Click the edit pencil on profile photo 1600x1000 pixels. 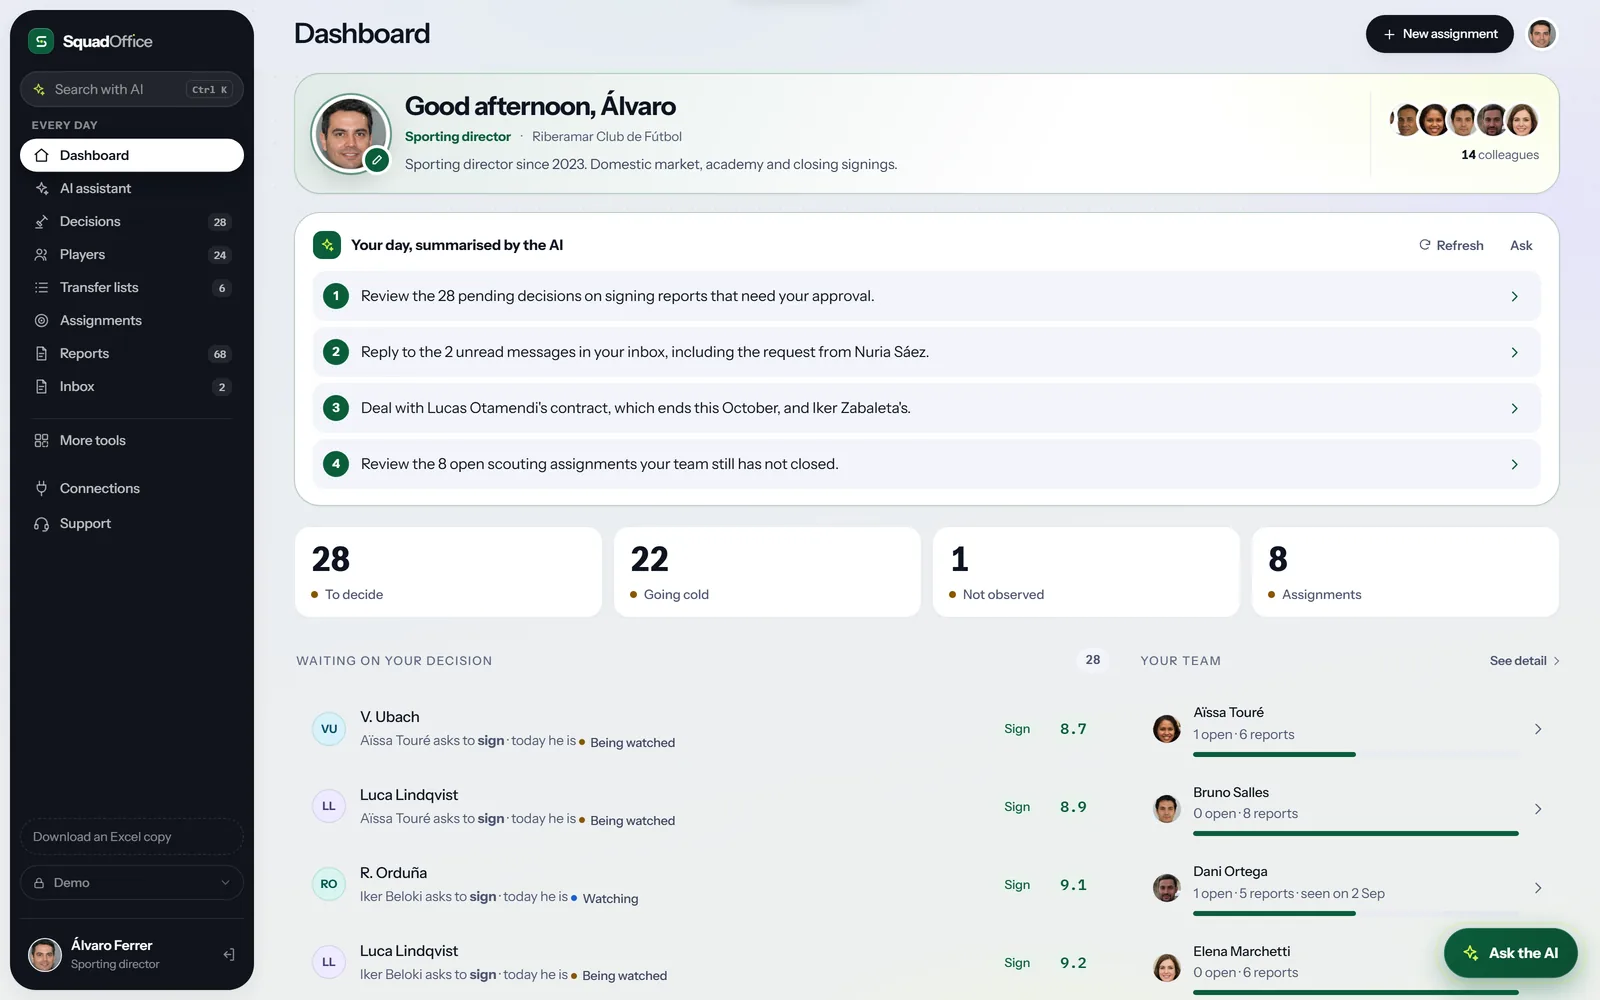tap(376, 159)
